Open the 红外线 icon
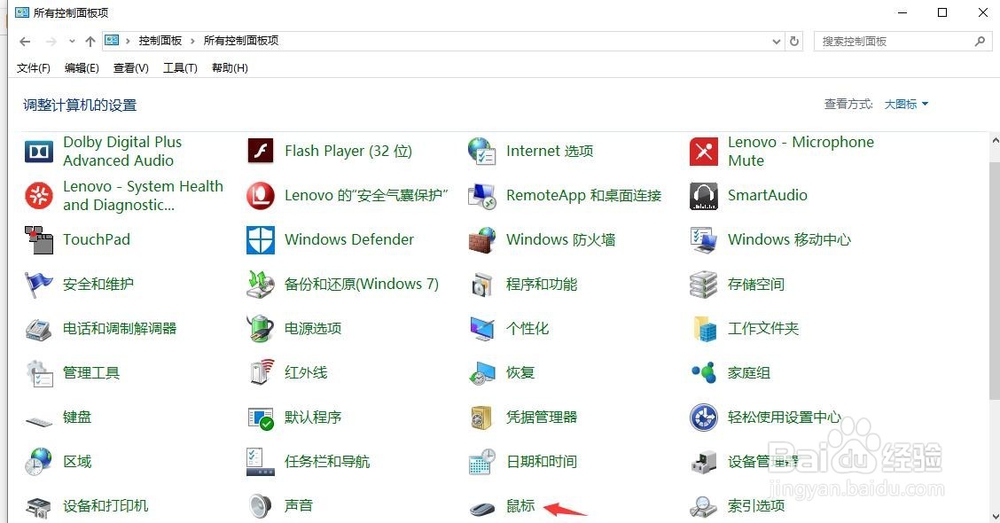 [260, 373]
